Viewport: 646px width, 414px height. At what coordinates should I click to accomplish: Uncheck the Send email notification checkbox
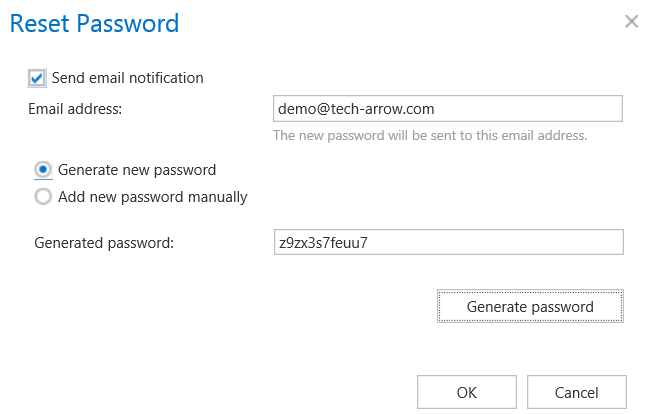coord(38,78)
